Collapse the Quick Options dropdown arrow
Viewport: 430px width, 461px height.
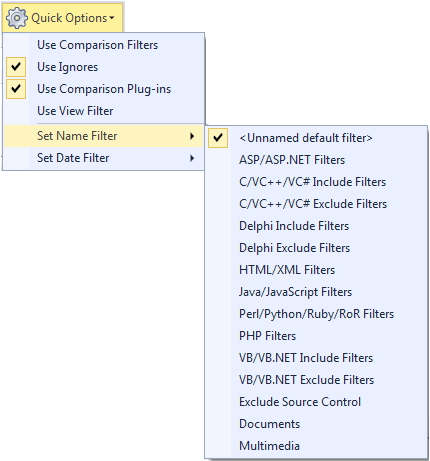click(112, 18)
